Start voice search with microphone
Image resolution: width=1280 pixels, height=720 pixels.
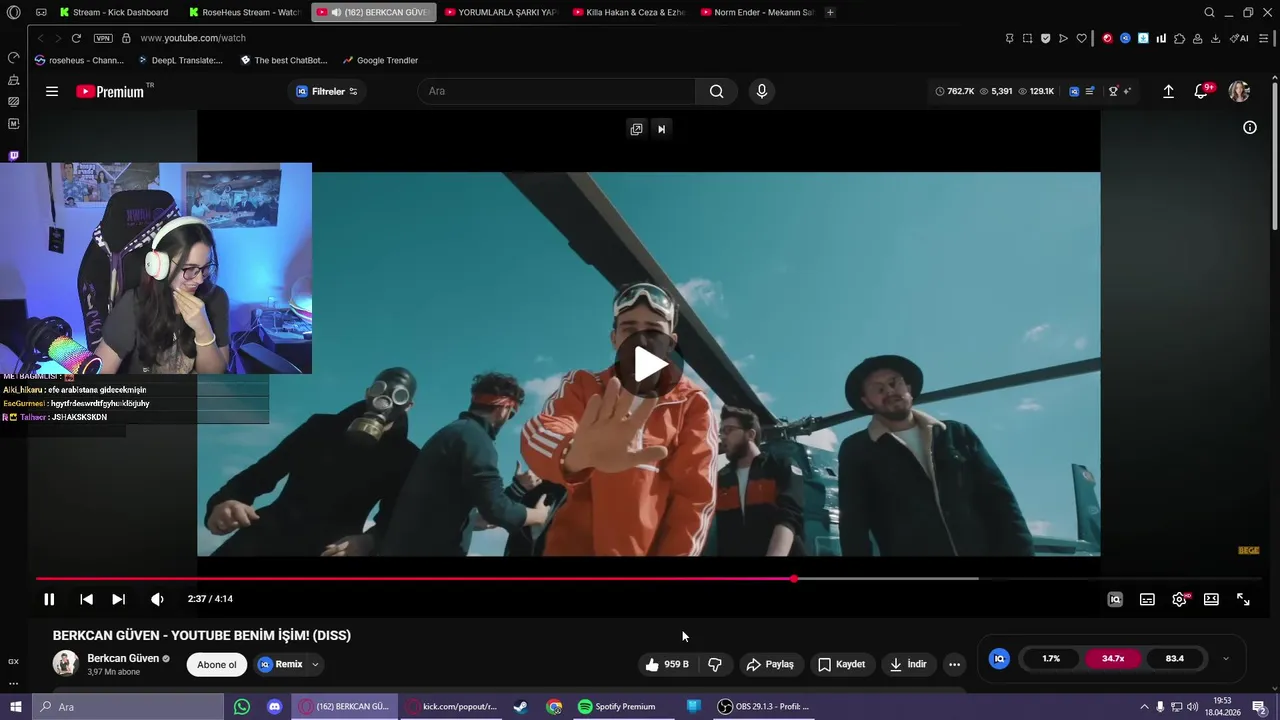point(762,91)
